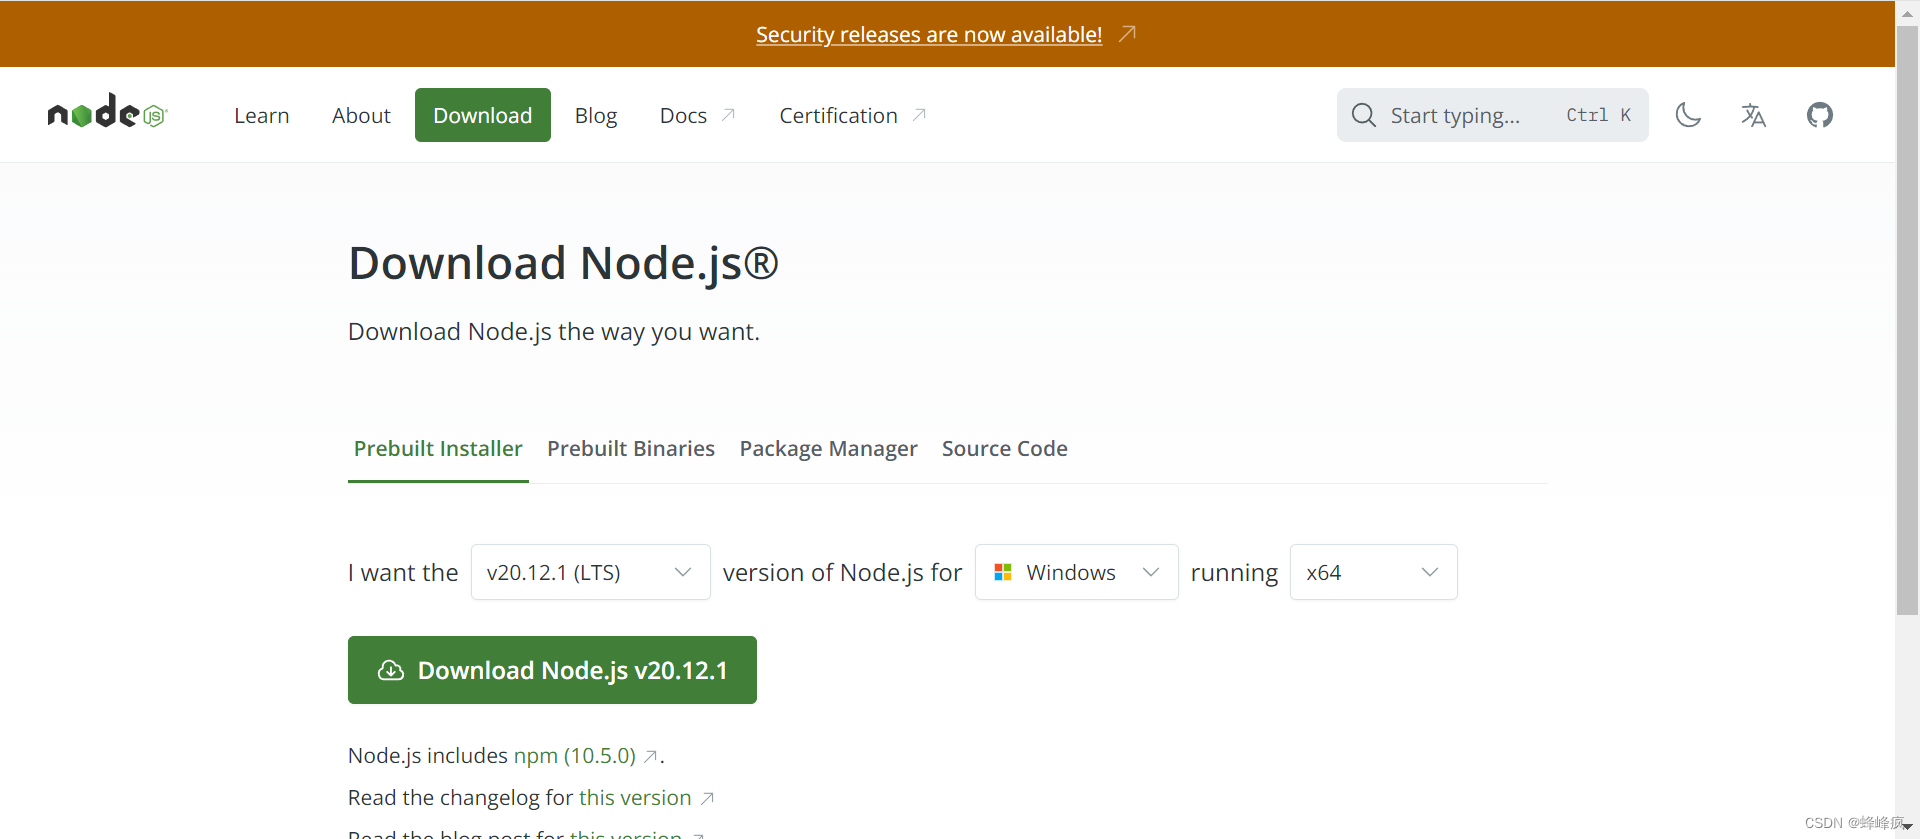
Task: Open Certification link
Action: point(838,115)
